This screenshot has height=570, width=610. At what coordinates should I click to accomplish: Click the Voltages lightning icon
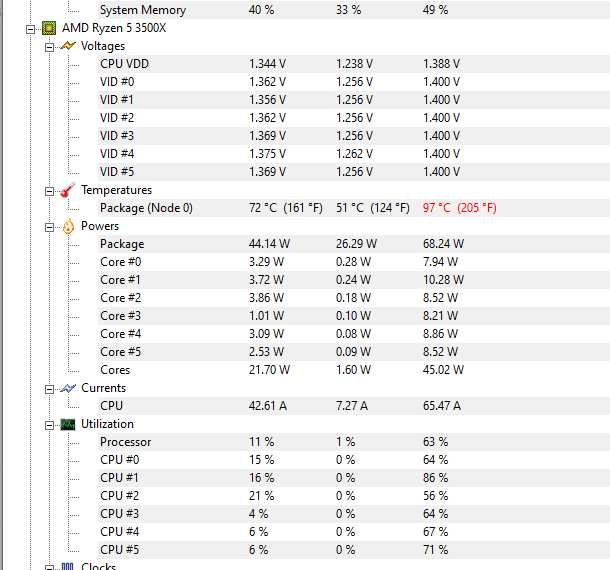tap(68, 46)
